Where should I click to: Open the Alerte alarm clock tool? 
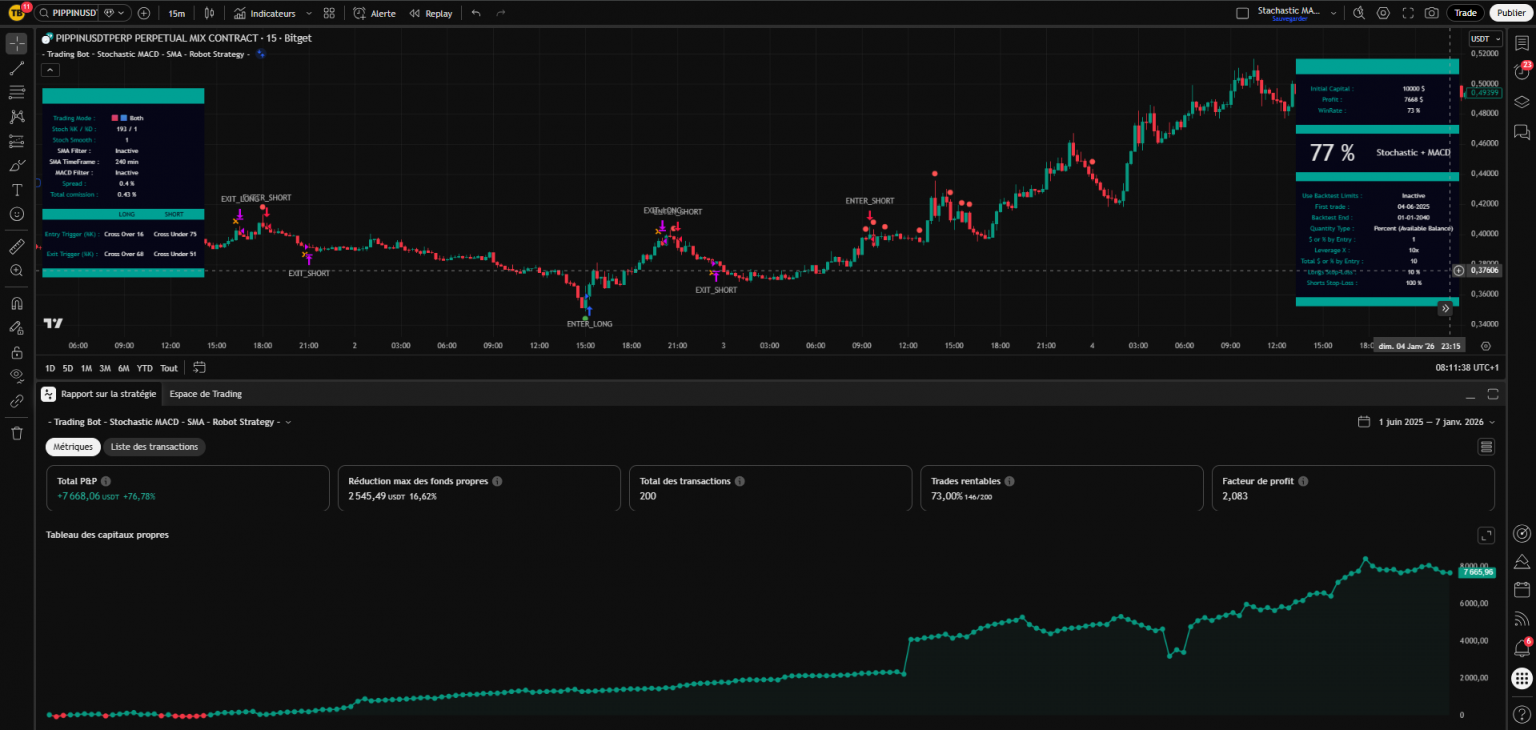[x=375, y=14]
